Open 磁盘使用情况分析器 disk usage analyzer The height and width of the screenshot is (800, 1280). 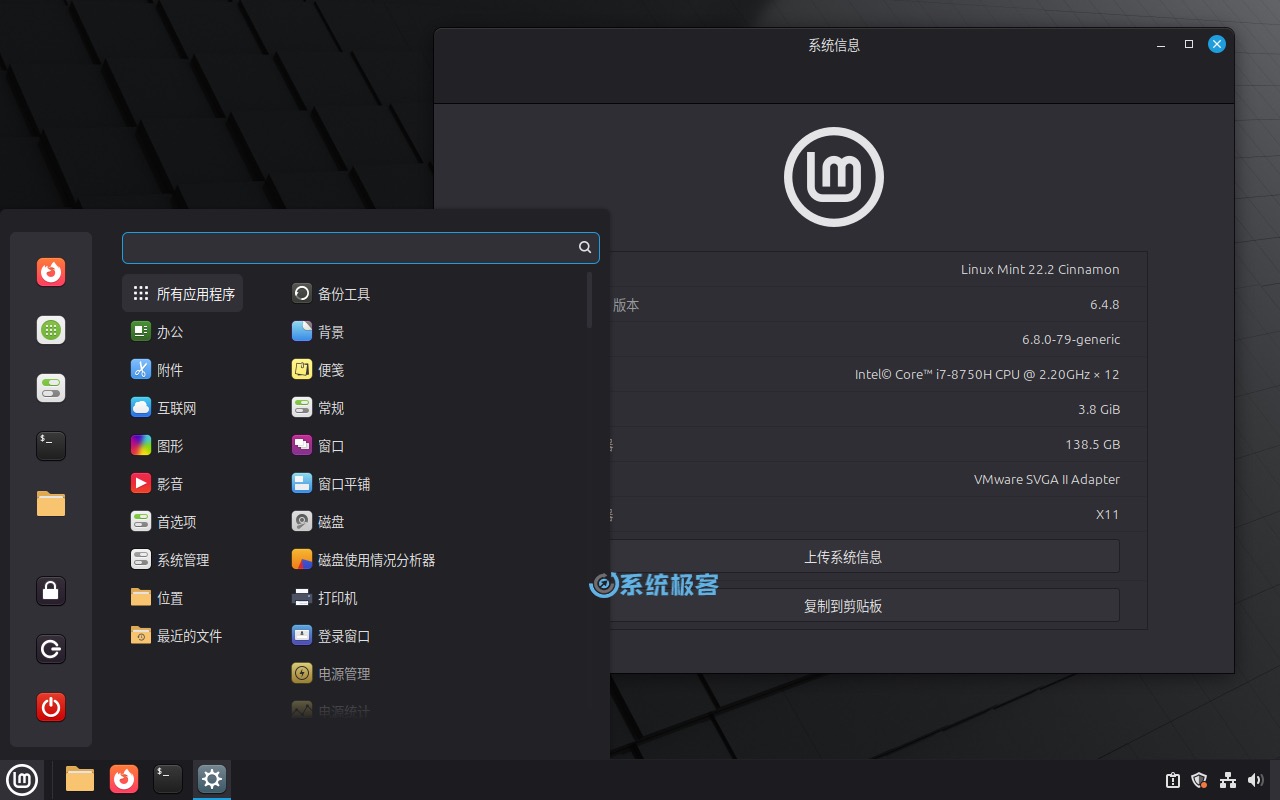(364, 560)
